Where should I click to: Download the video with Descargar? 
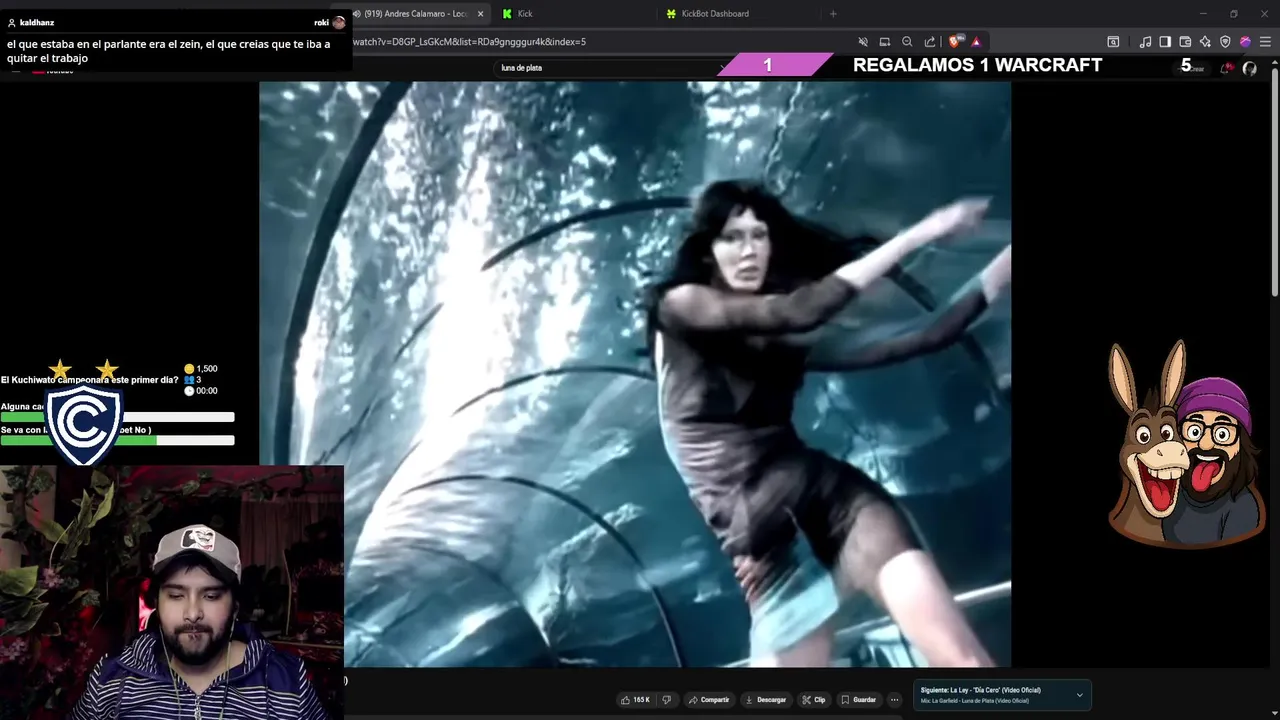click(x=766, y=700)
